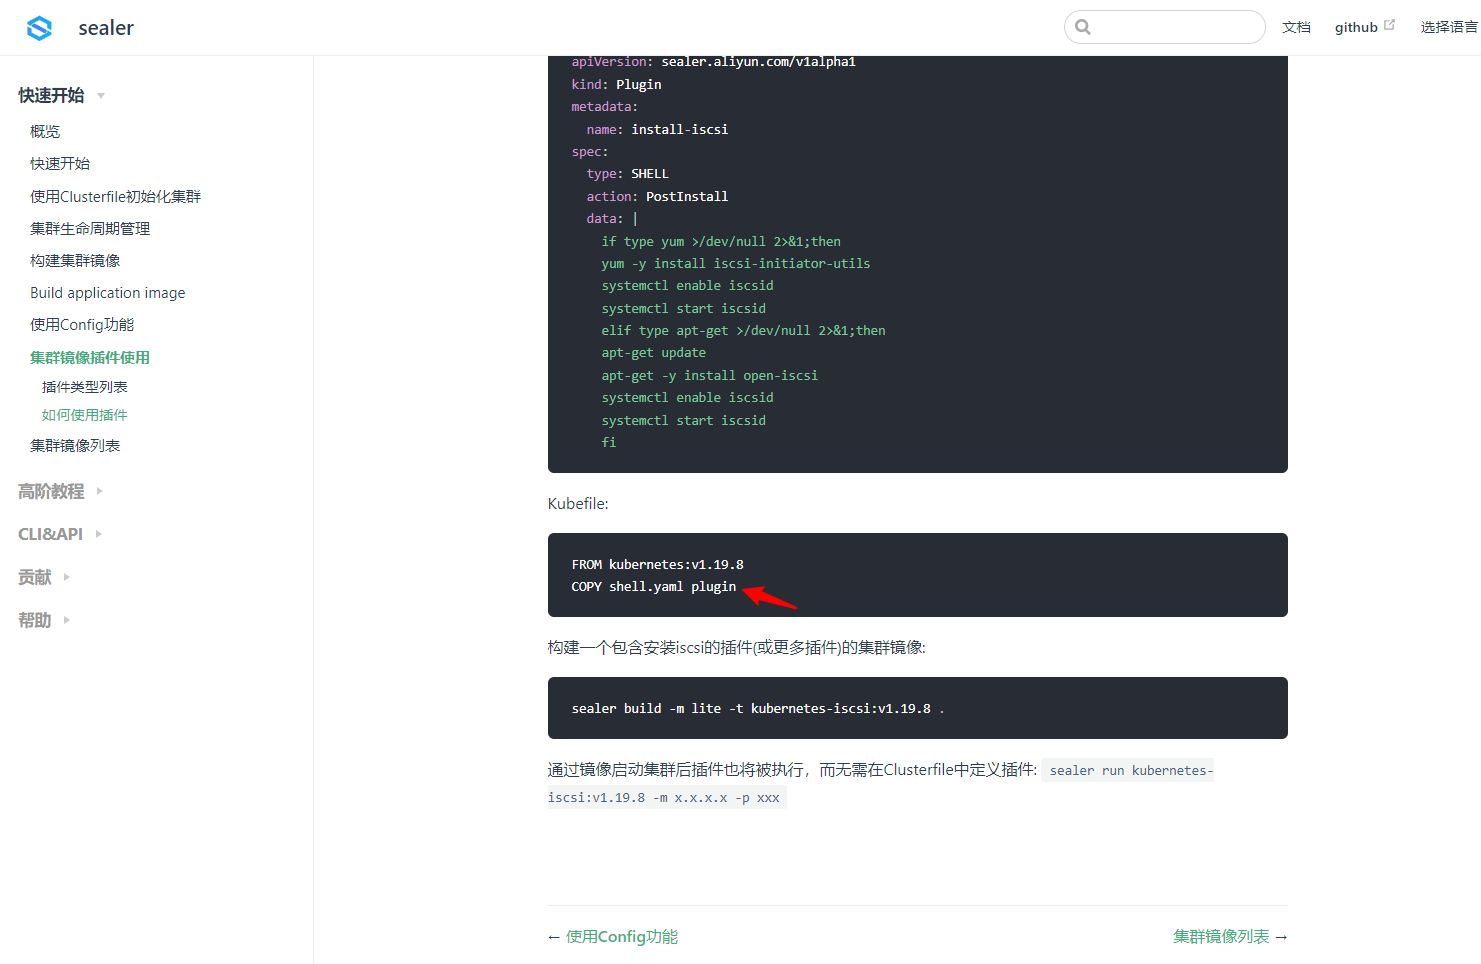Collapse the 快速开始 sidebar section

point(51,95)
